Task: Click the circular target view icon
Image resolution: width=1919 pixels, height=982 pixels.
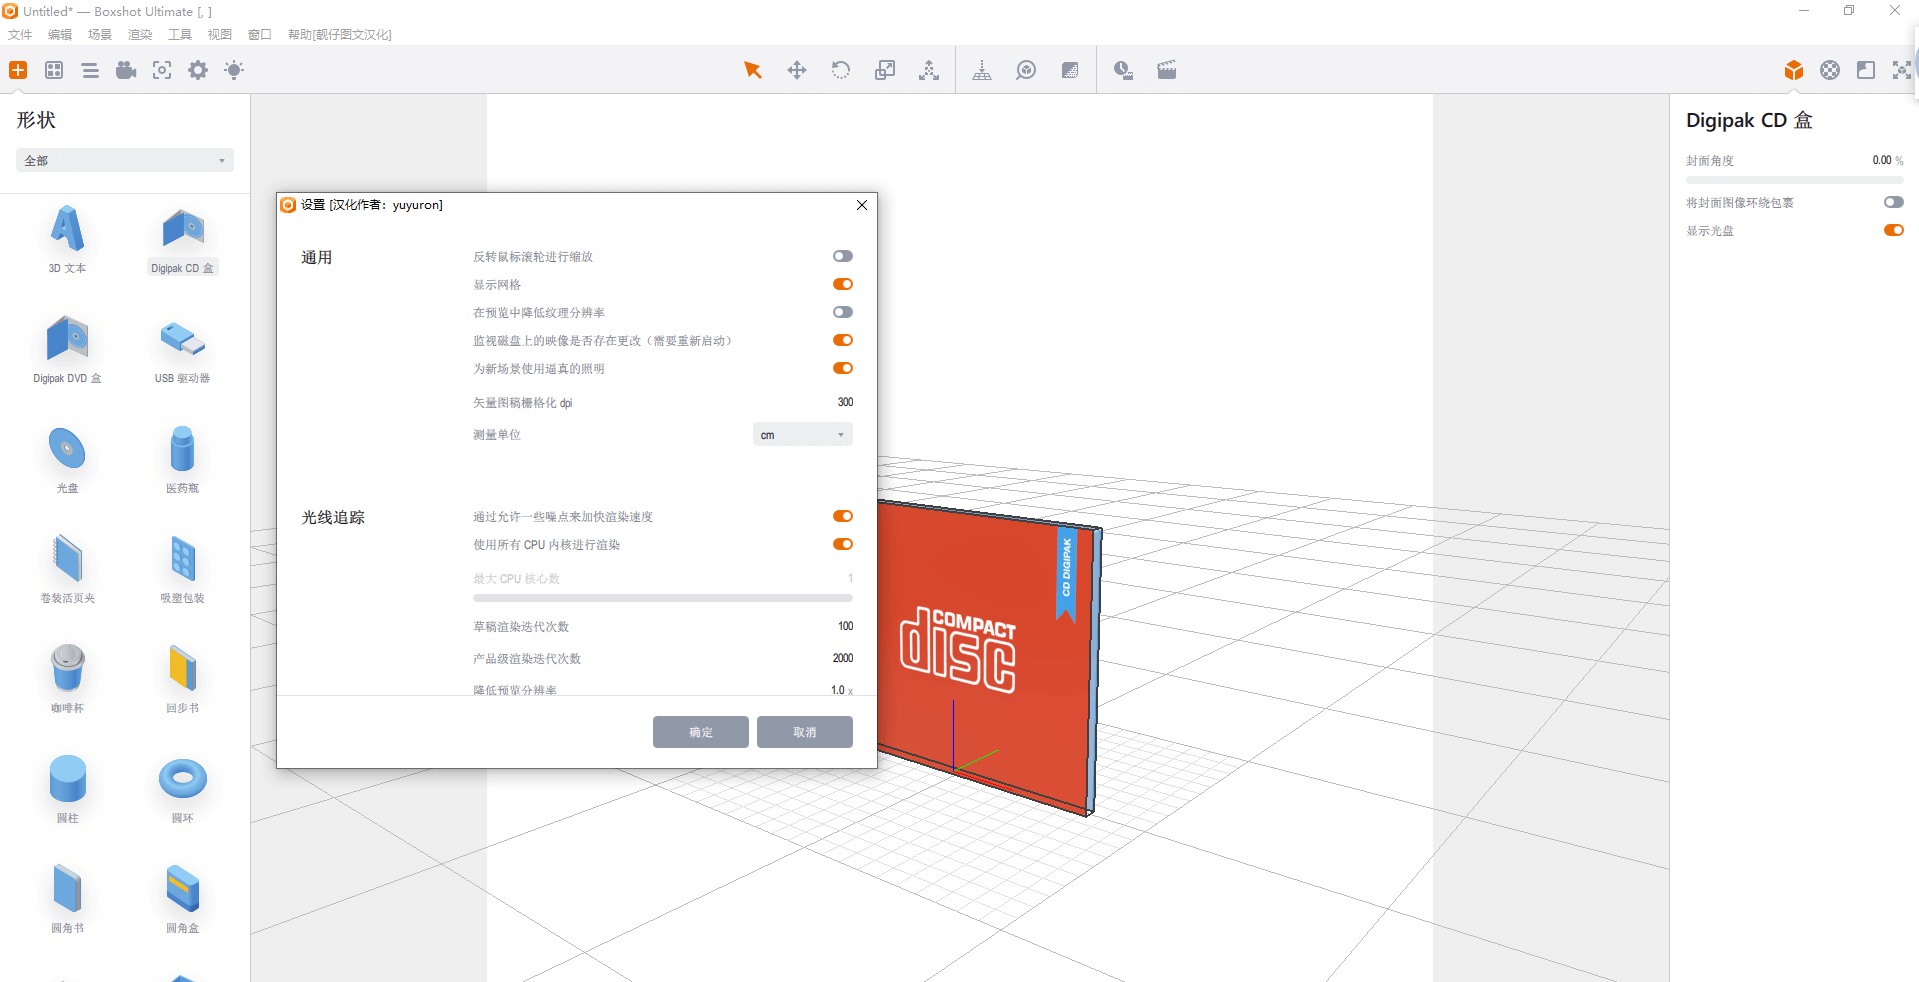Action: pos(1026,70)
